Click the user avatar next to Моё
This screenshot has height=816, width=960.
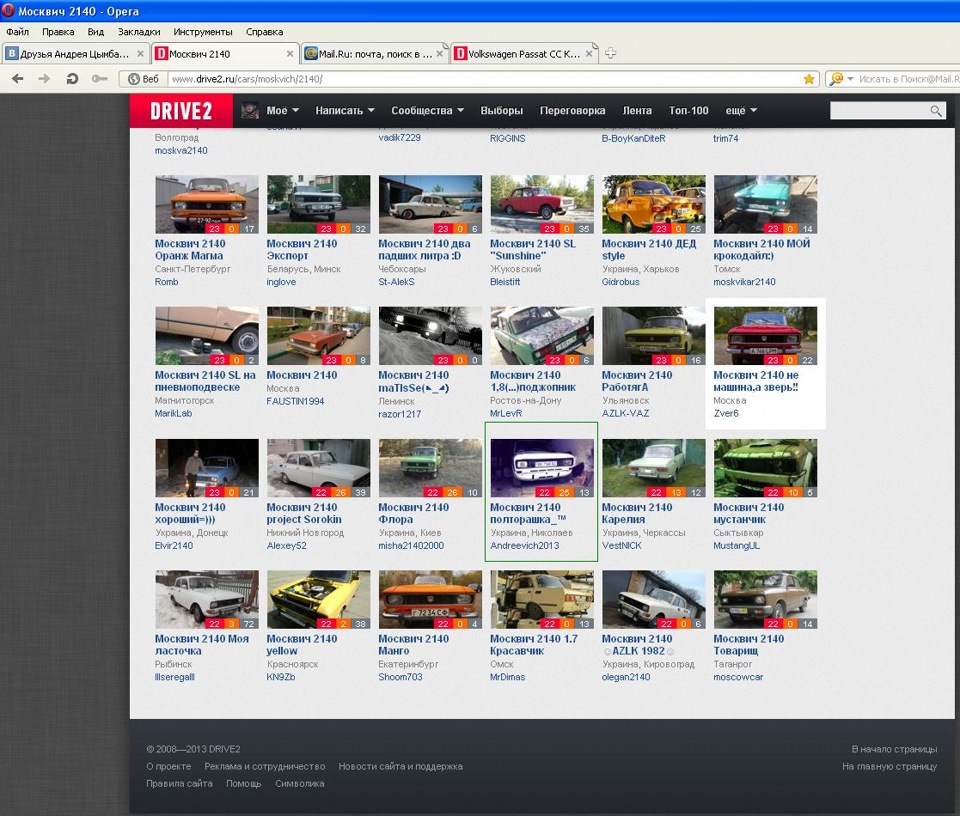250,110
